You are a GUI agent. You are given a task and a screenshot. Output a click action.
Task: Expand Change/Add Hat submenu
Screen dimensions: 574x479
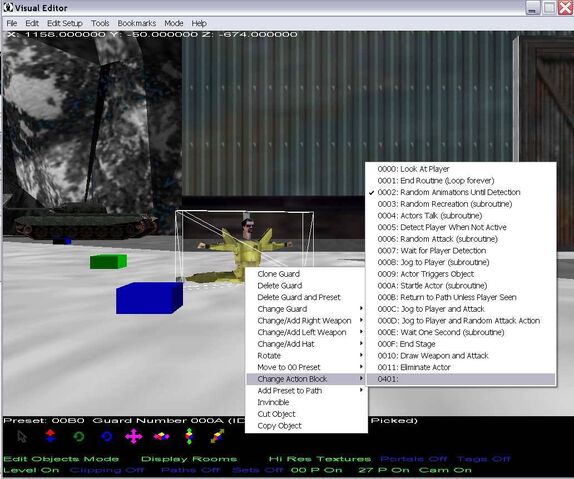point(306,344)
